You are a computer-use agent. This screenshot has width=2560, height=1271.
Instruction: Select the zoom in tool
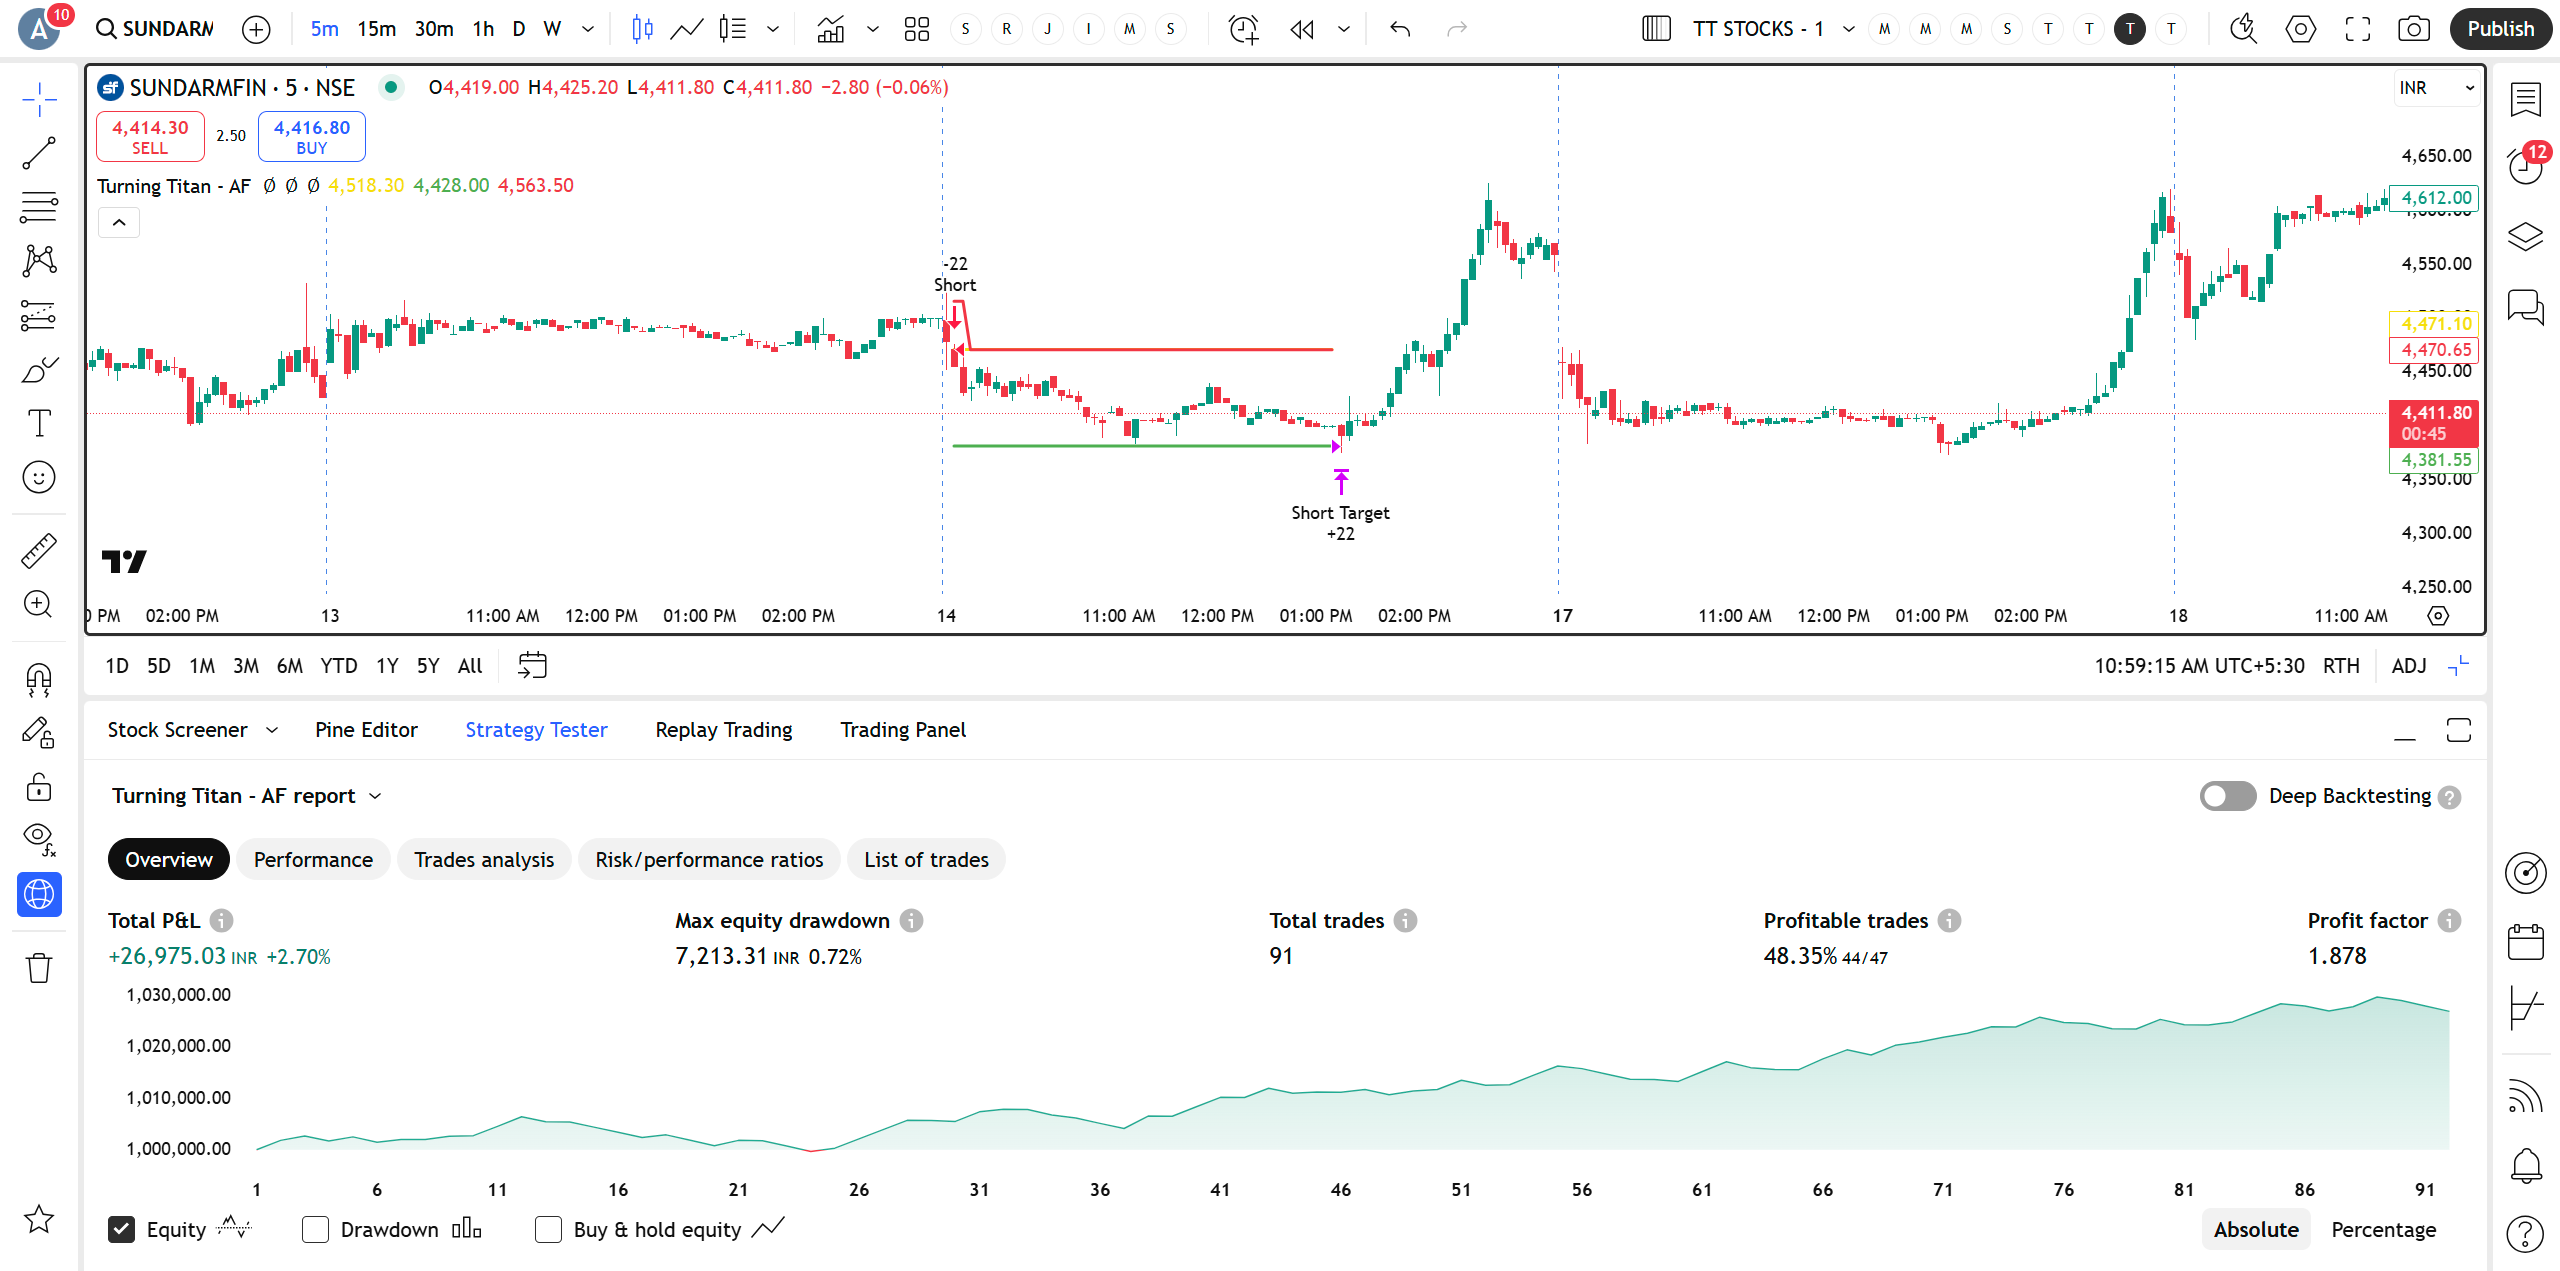coord(39,604)
